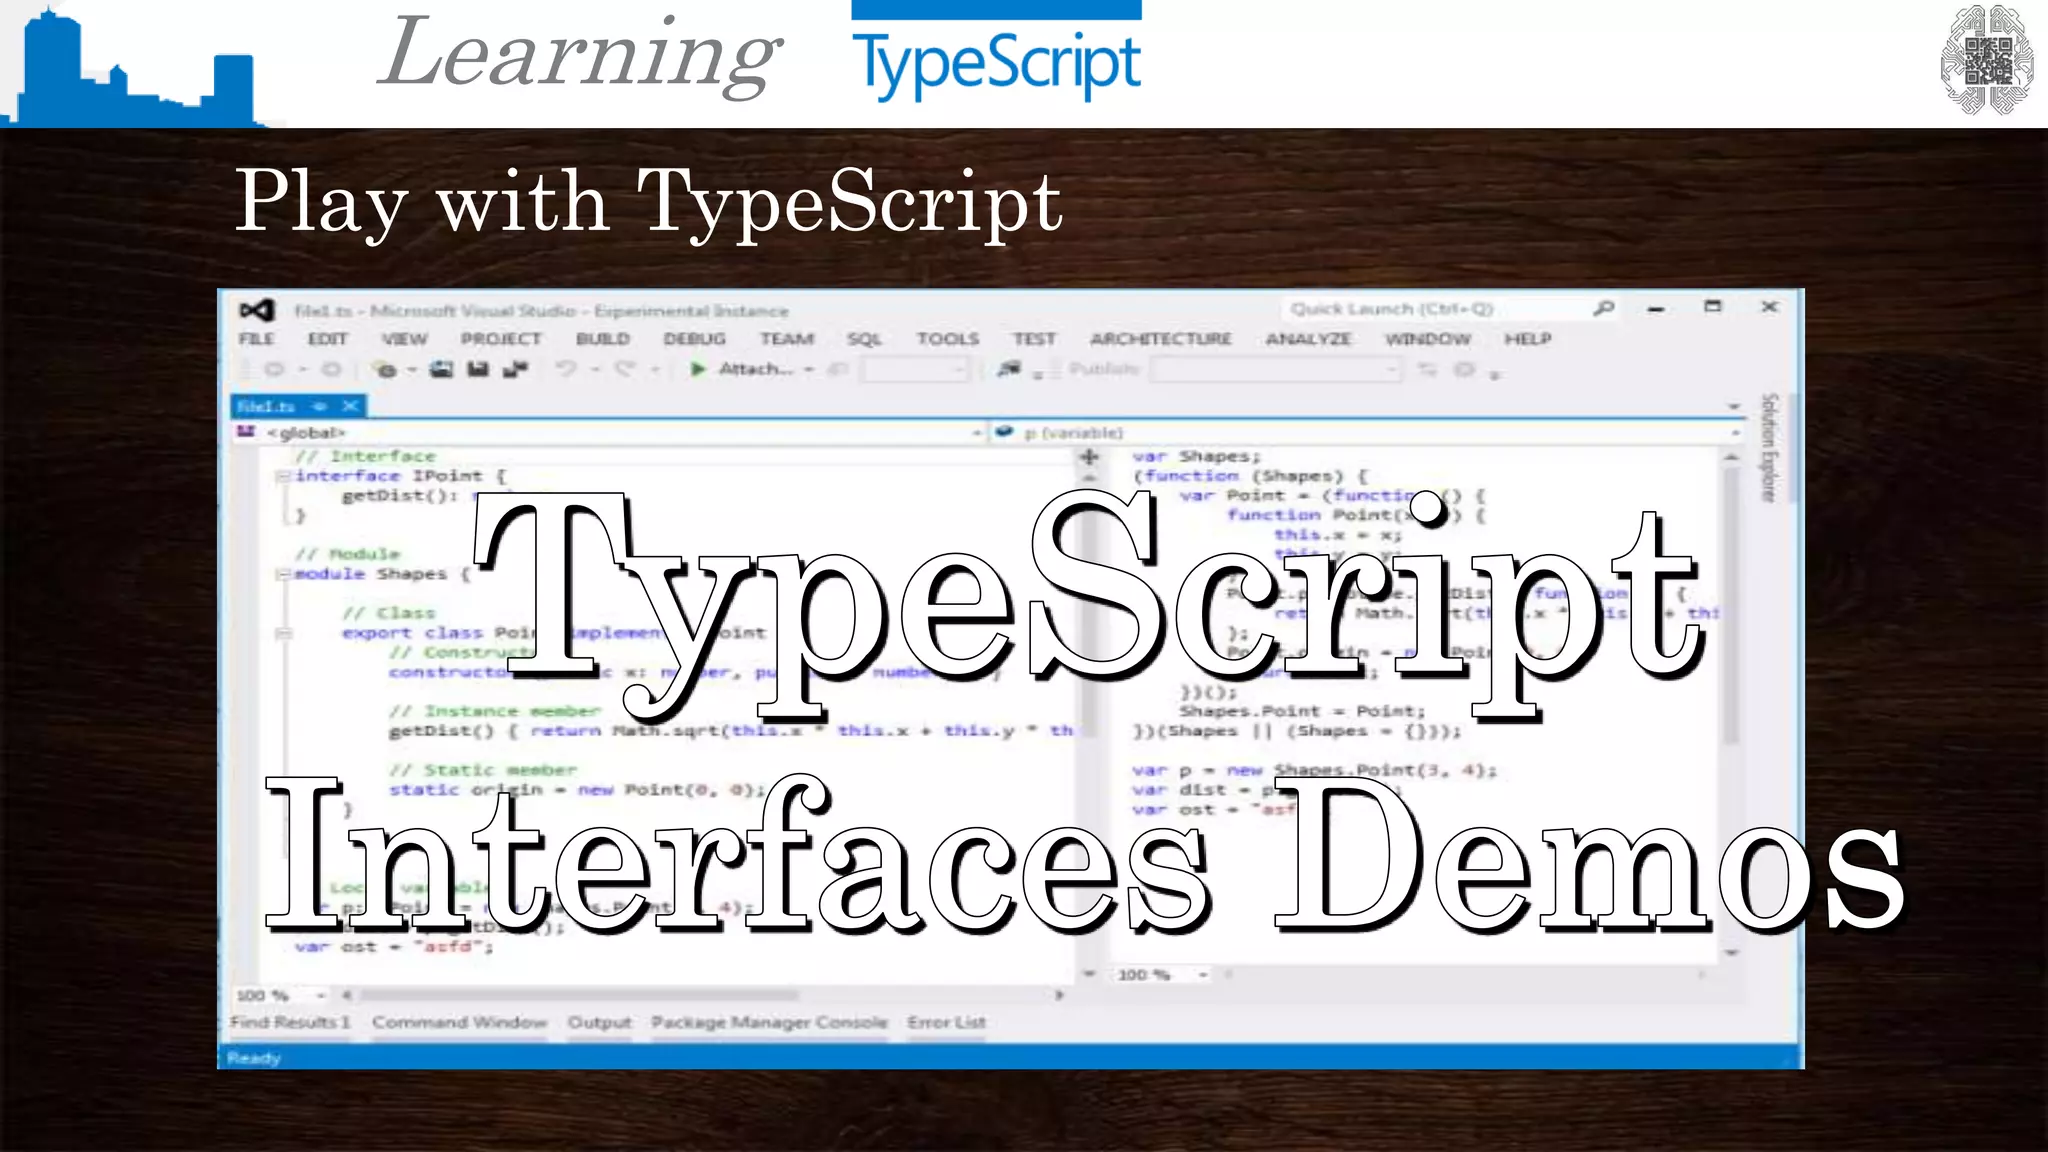Open the TOOLS menu
2048x1152 pixels.
(x=948, y=339)
